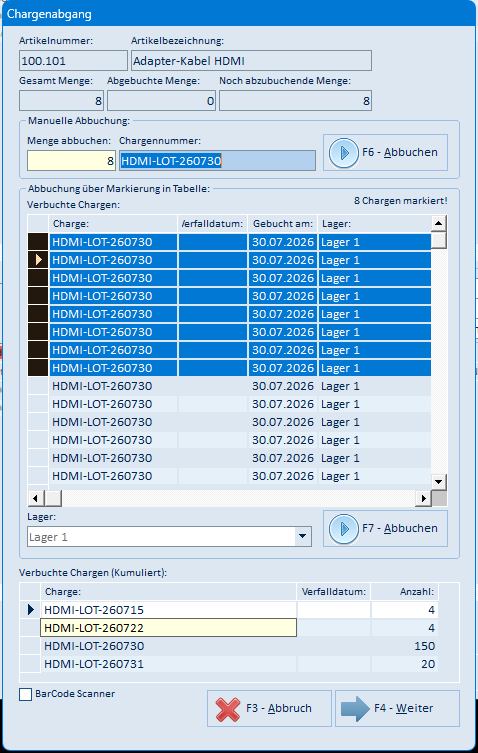This screenshot has height=753, width=478.
Task: Enable the BarCode Scanner checkbox
Action: [25, 694]
